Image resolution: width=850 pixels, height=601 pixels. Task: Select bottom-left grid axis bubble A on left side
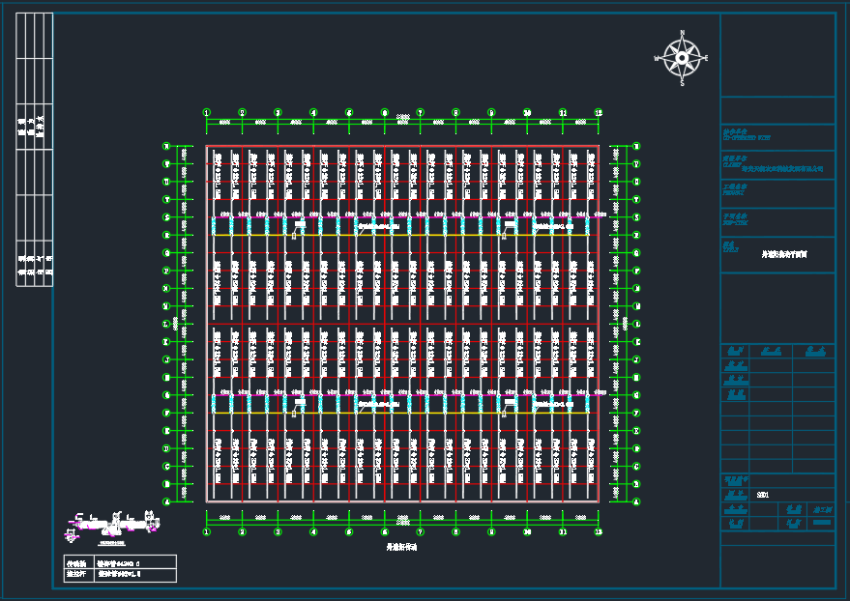(166, 500)
